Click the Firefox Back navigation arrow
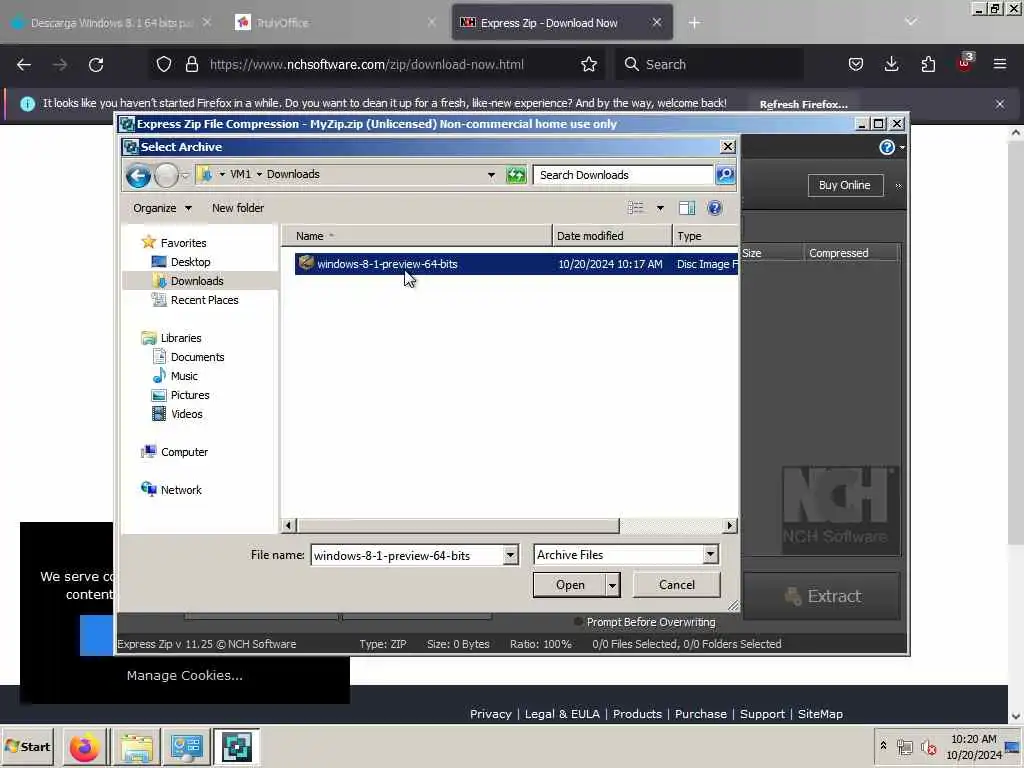The image size is (1024, 768). pos(24,64)
